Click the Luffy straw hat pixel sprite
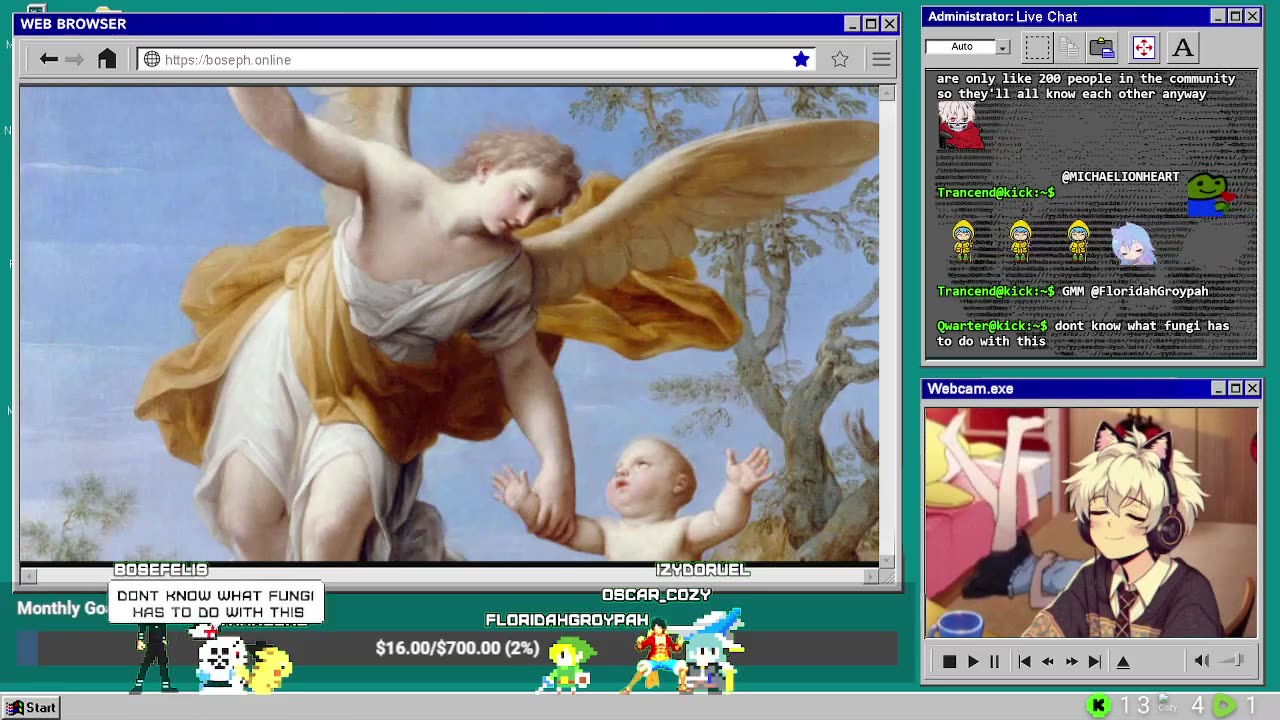1280x720 pixels. pyautogui.click(x=657, y=658)
